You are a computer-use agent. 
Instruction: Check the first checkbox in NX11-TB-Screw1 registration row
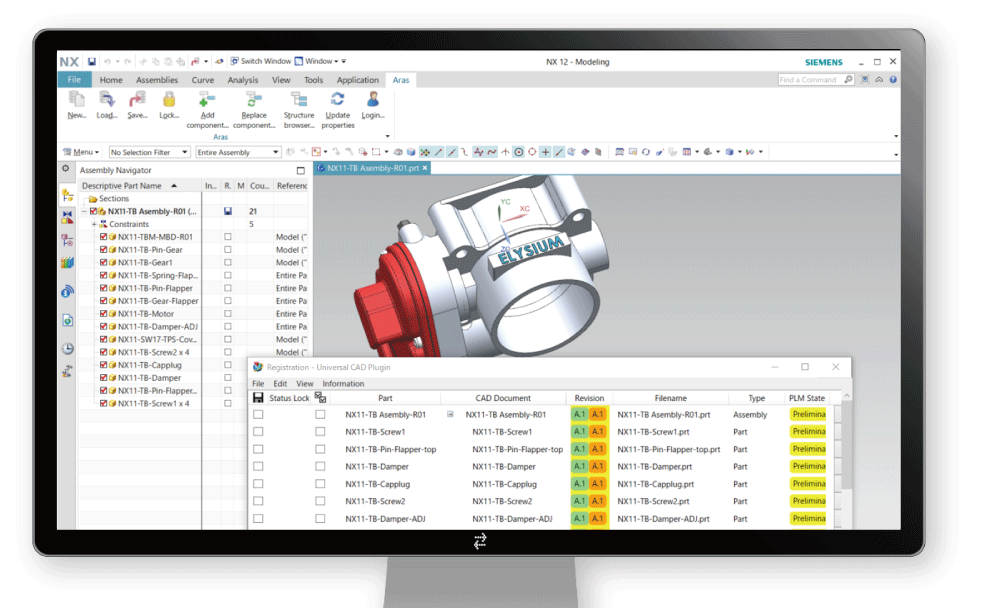pyautogui.click(x=258, y=432)
